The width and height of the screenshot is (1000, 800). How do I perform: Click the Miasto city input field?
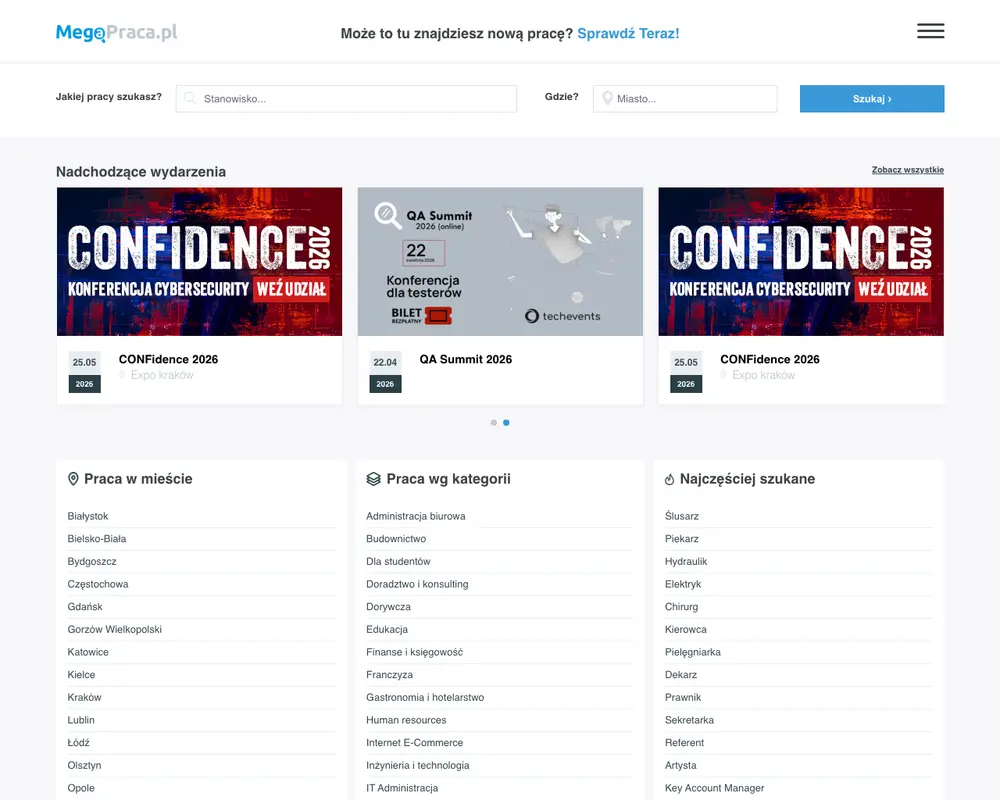pos(685,99)
